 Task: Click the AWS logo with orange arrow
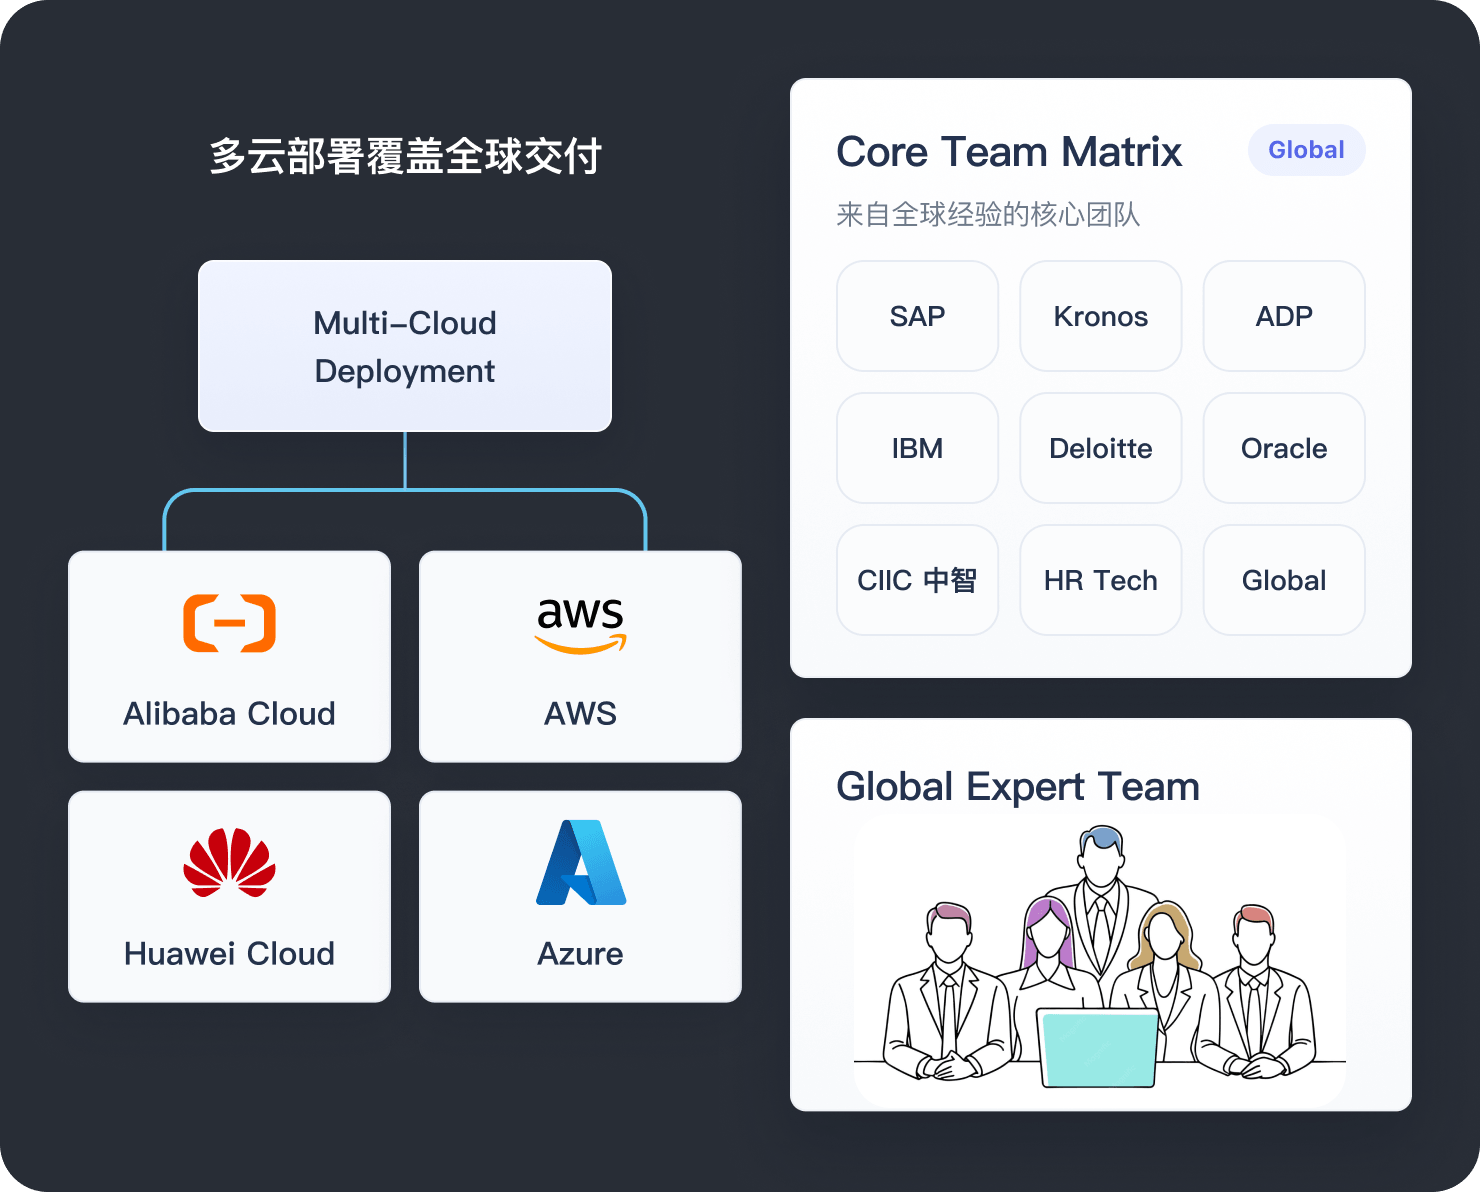pyautogui.click(x=580, y=626)
